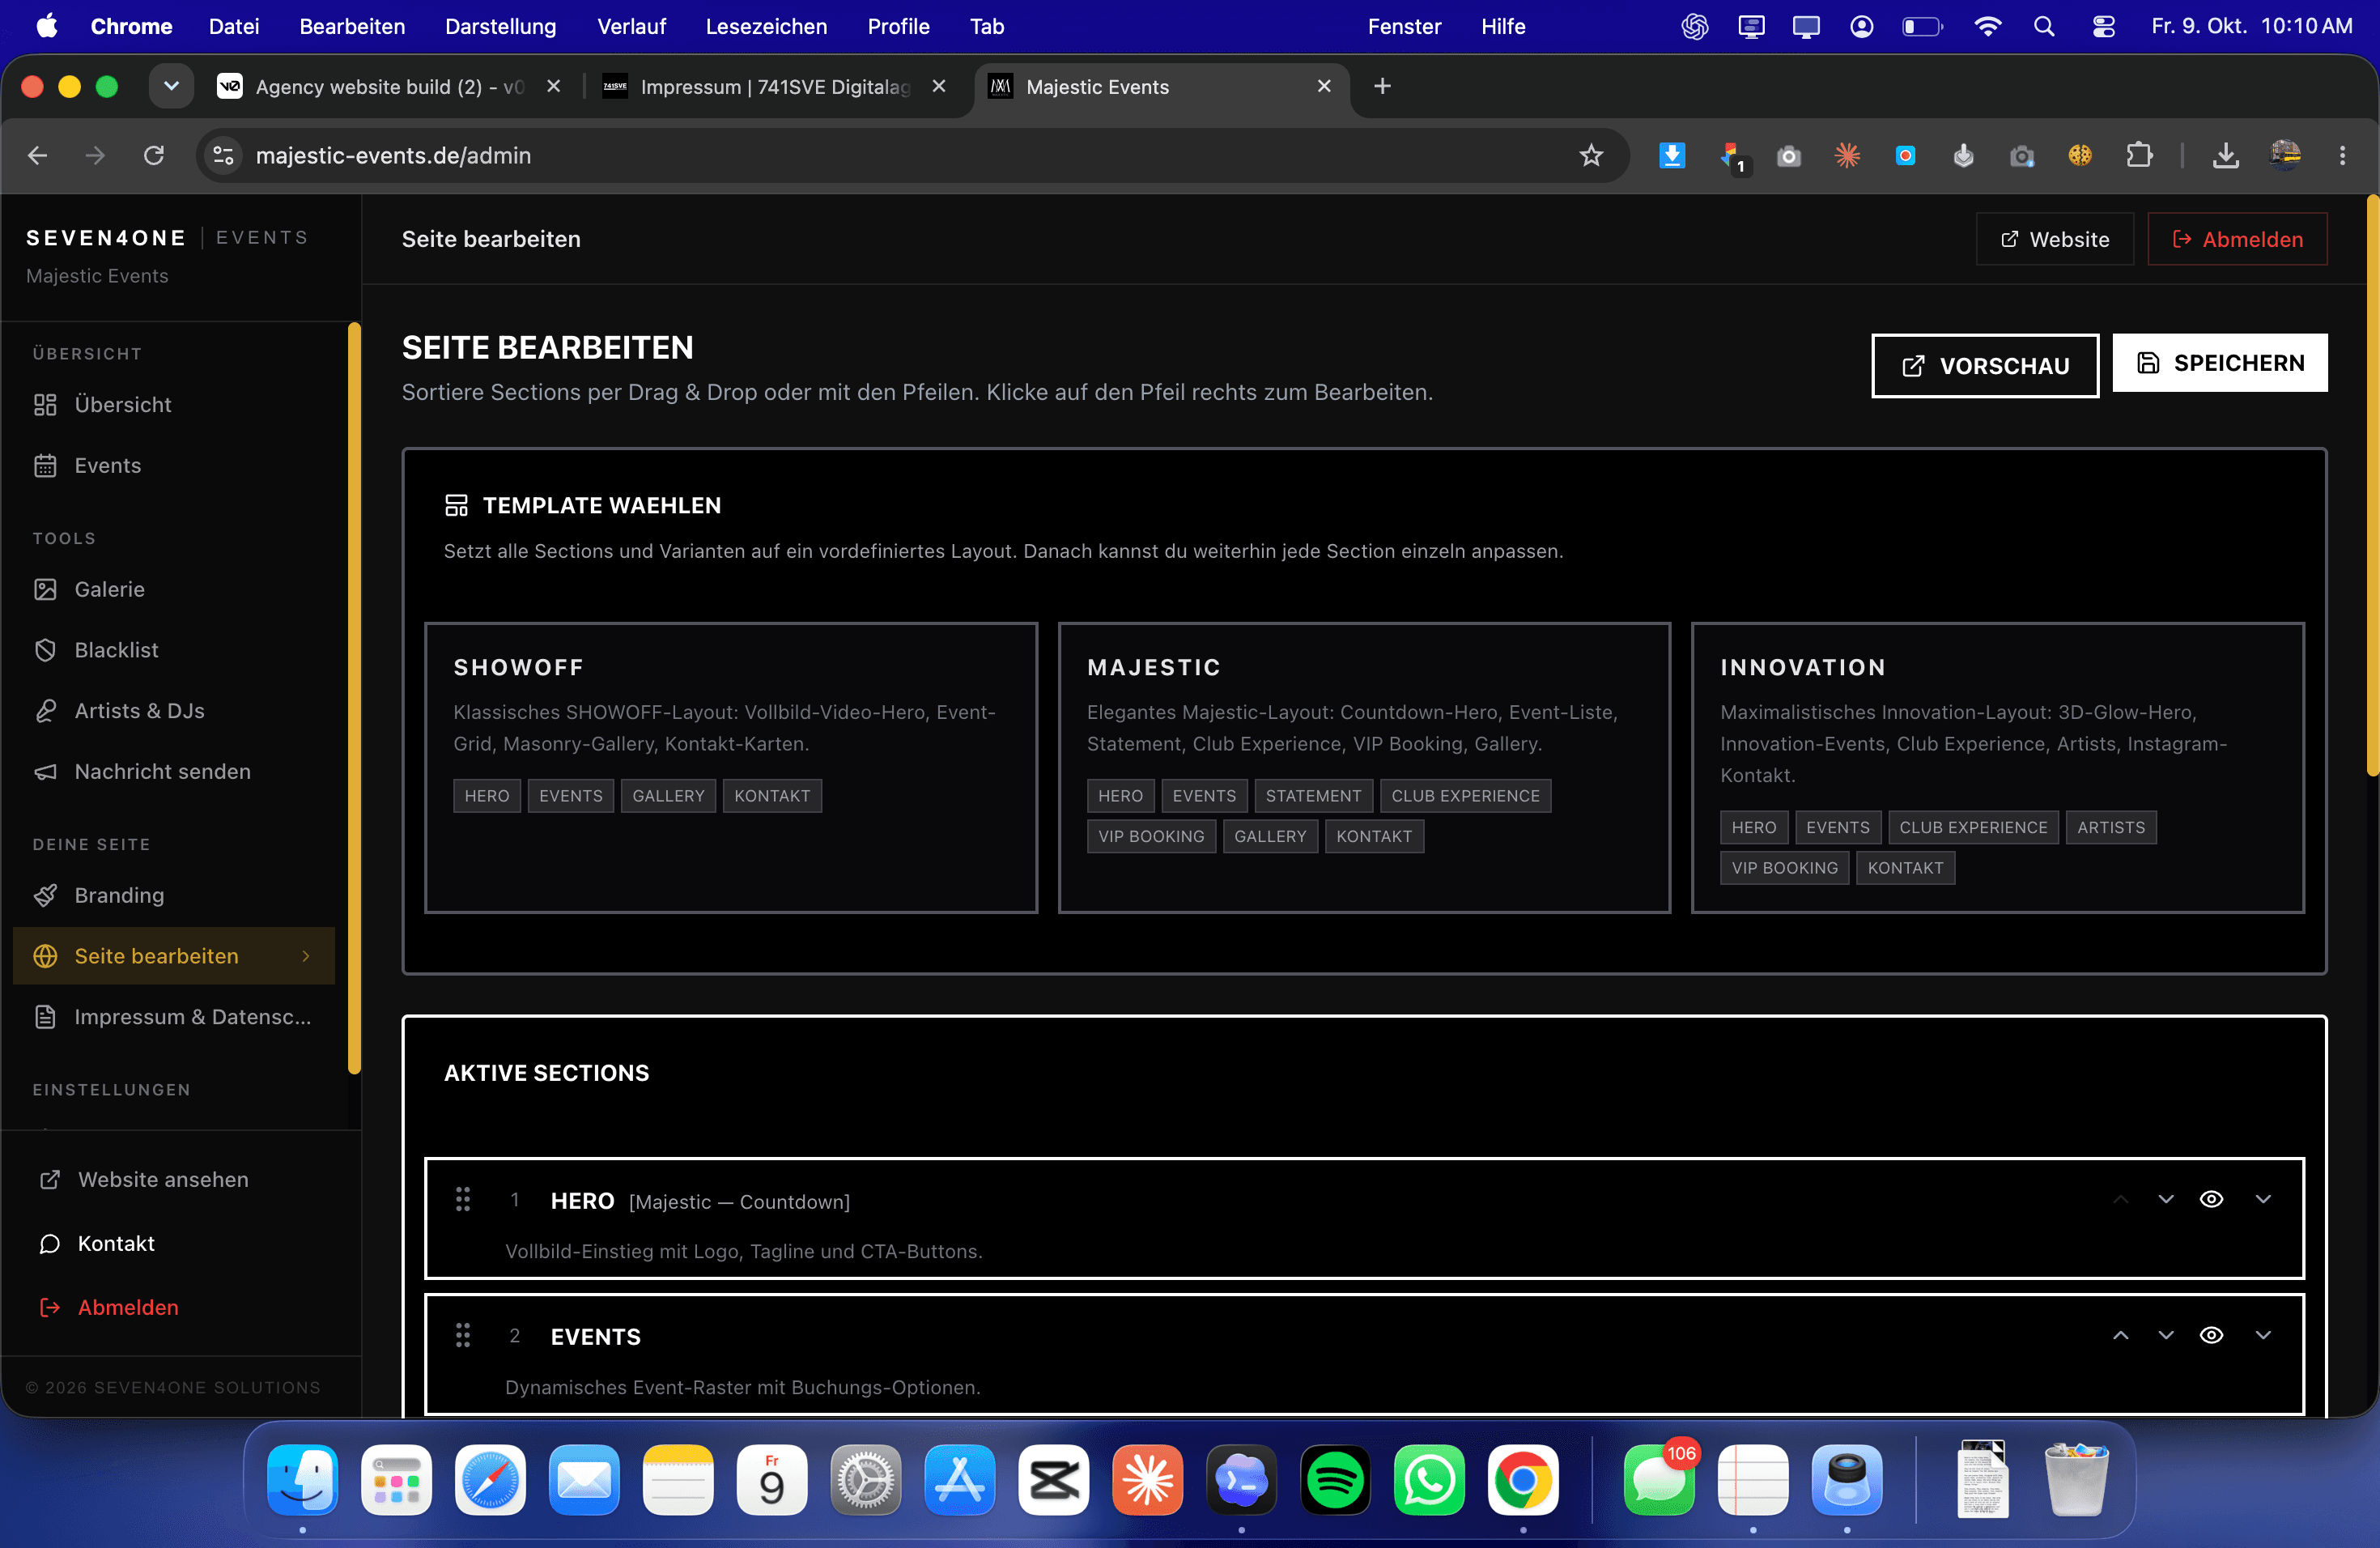Select the SHOWOFF template card
Viewport: 2380px width, 1548px height.
click(731, 767)
